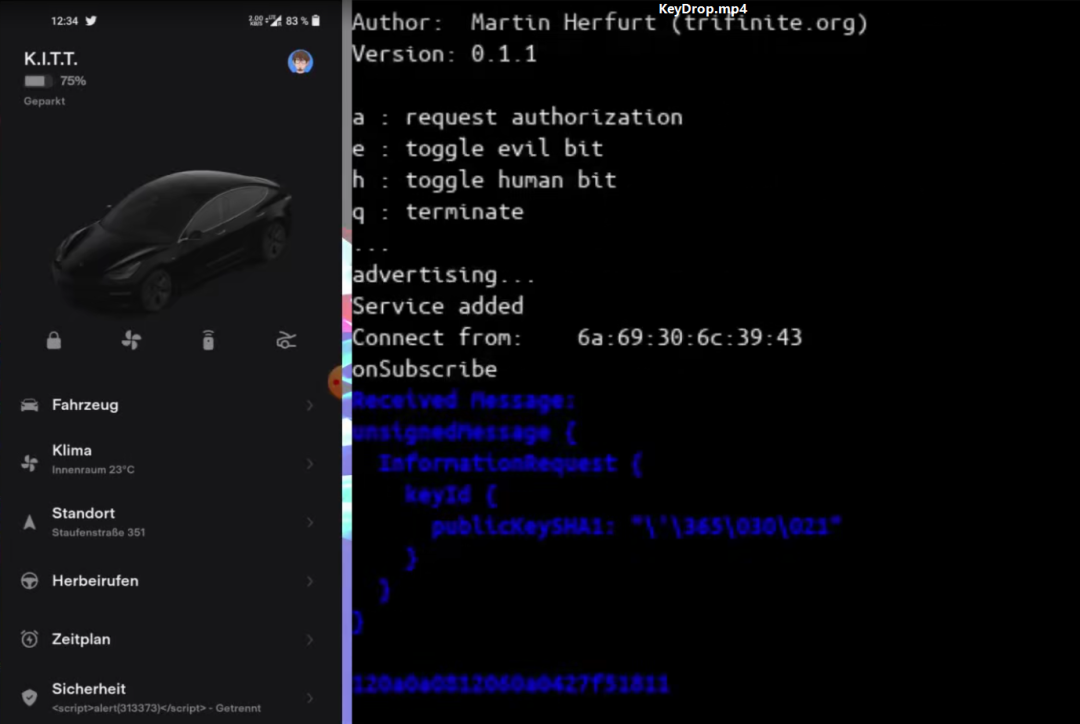Tap the climate fan quick-action icon
This screenshot has width=1080, height=724.
coord(132,340)
